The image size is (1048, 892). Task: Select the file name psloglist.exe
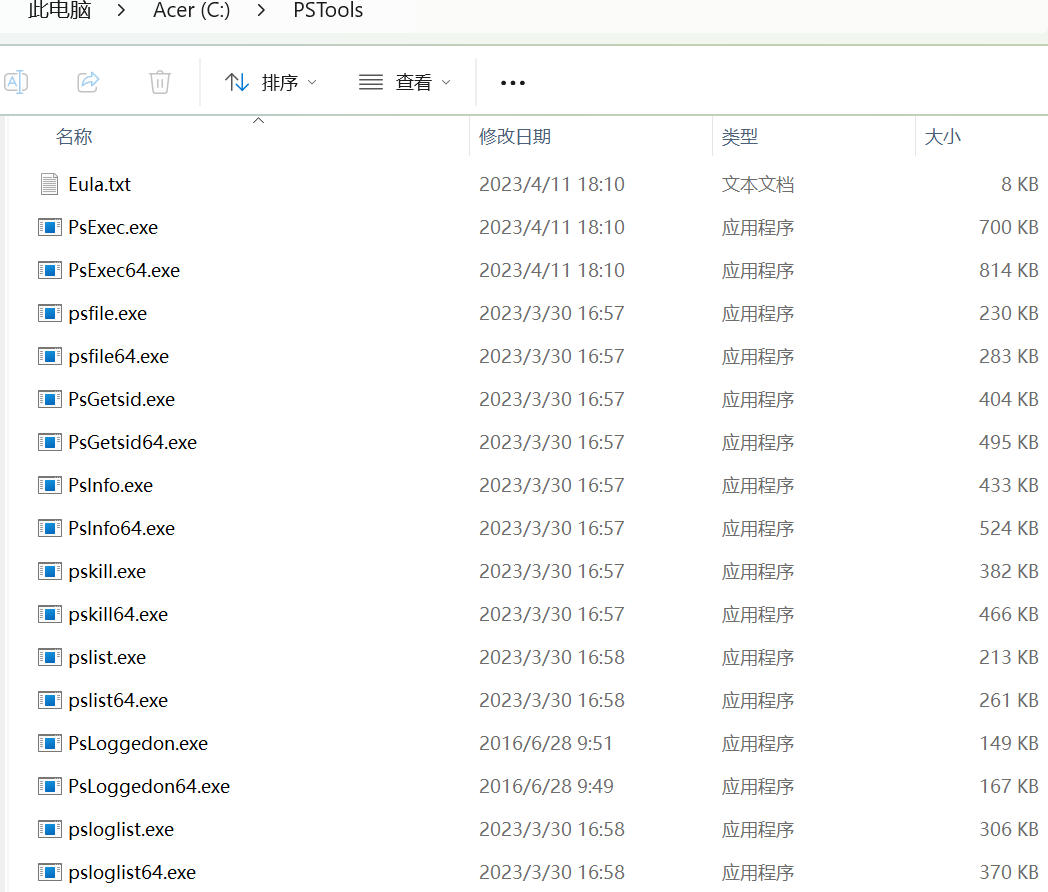tap(121, 829)
